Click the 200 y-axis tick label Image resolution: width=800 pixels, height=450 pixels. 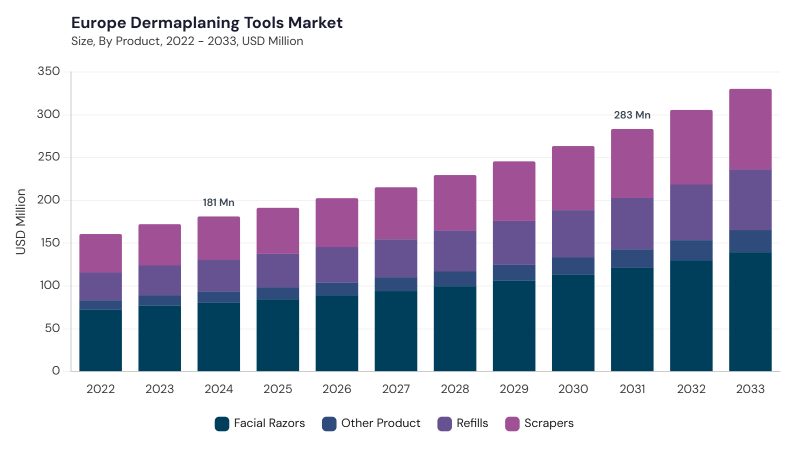48,200
